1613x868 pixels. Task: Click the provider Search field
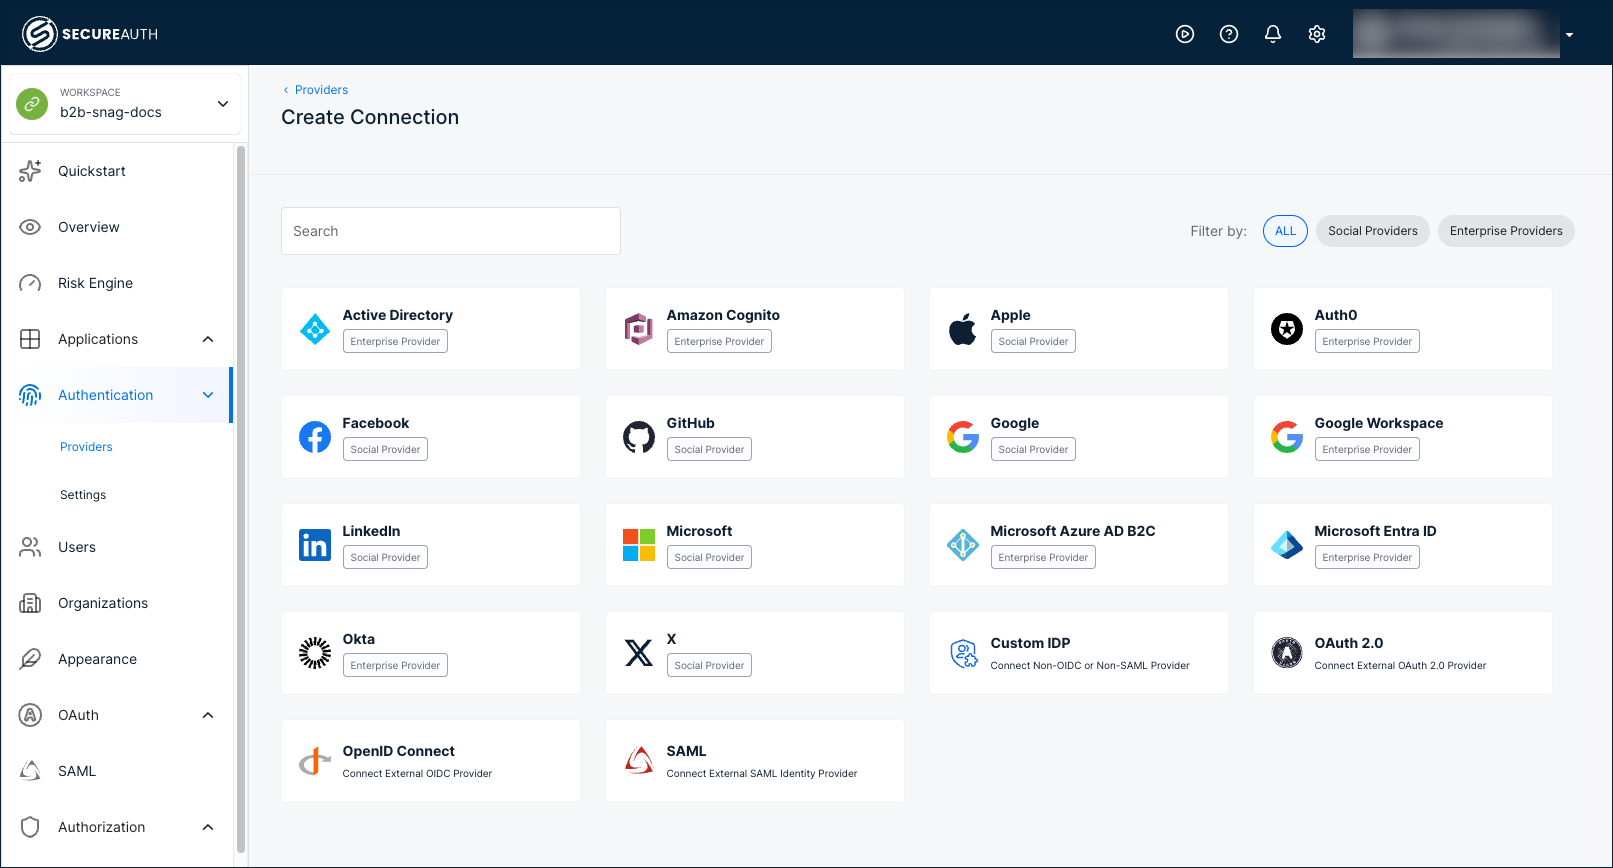(x=451, y=231)
